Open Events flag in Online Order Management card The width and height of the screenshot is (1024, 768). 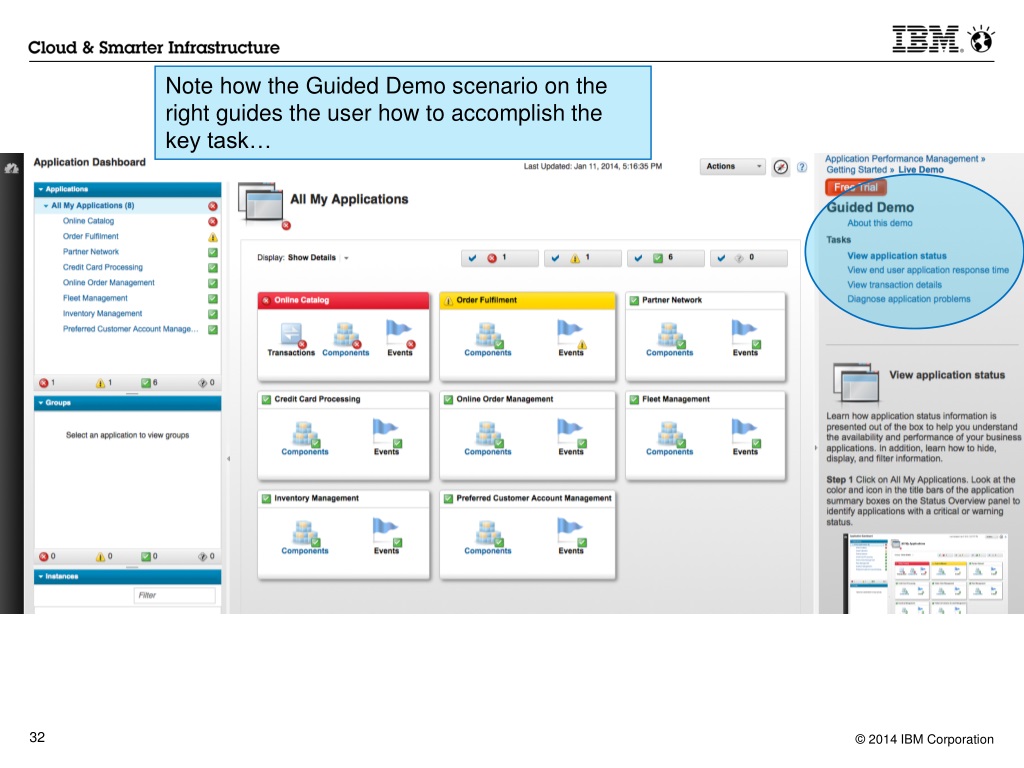pyautogui.click(x=571, y=433)
